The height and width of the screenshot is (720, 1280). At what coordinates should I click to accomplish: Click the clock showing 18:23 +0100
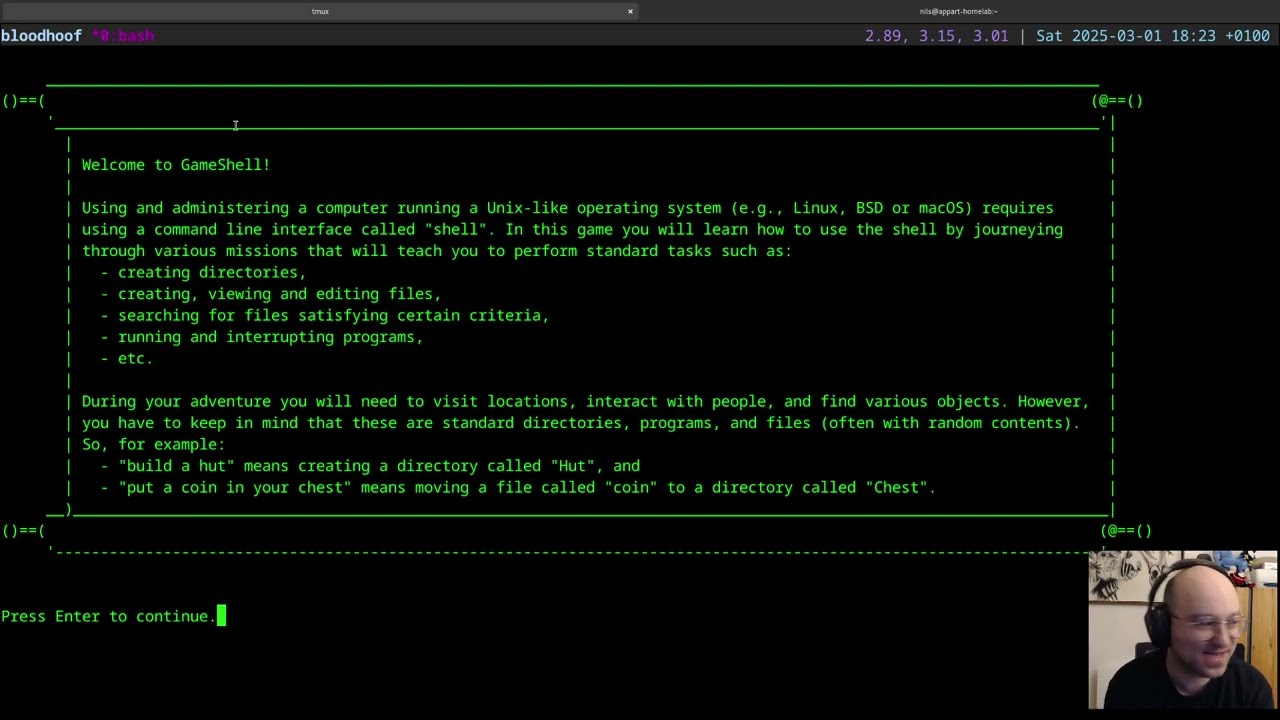tap(1220, 36)
